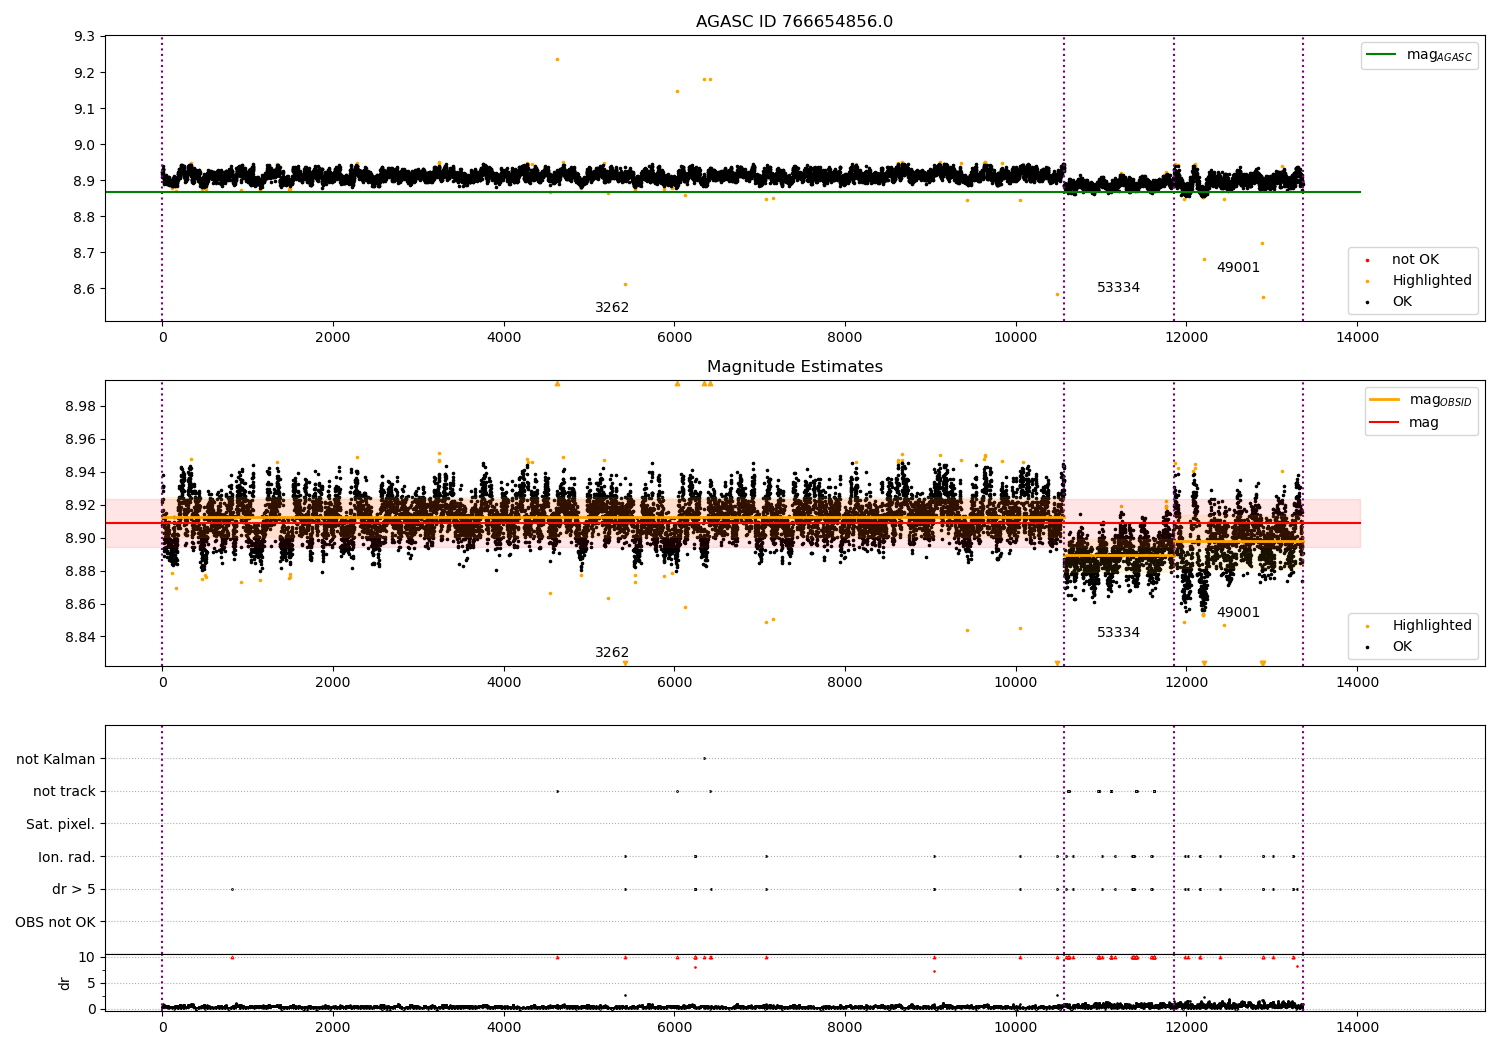Click the 6000 x-axis tick under the middle plot
Screen dimensions: 1500x1050
point(674,683)
